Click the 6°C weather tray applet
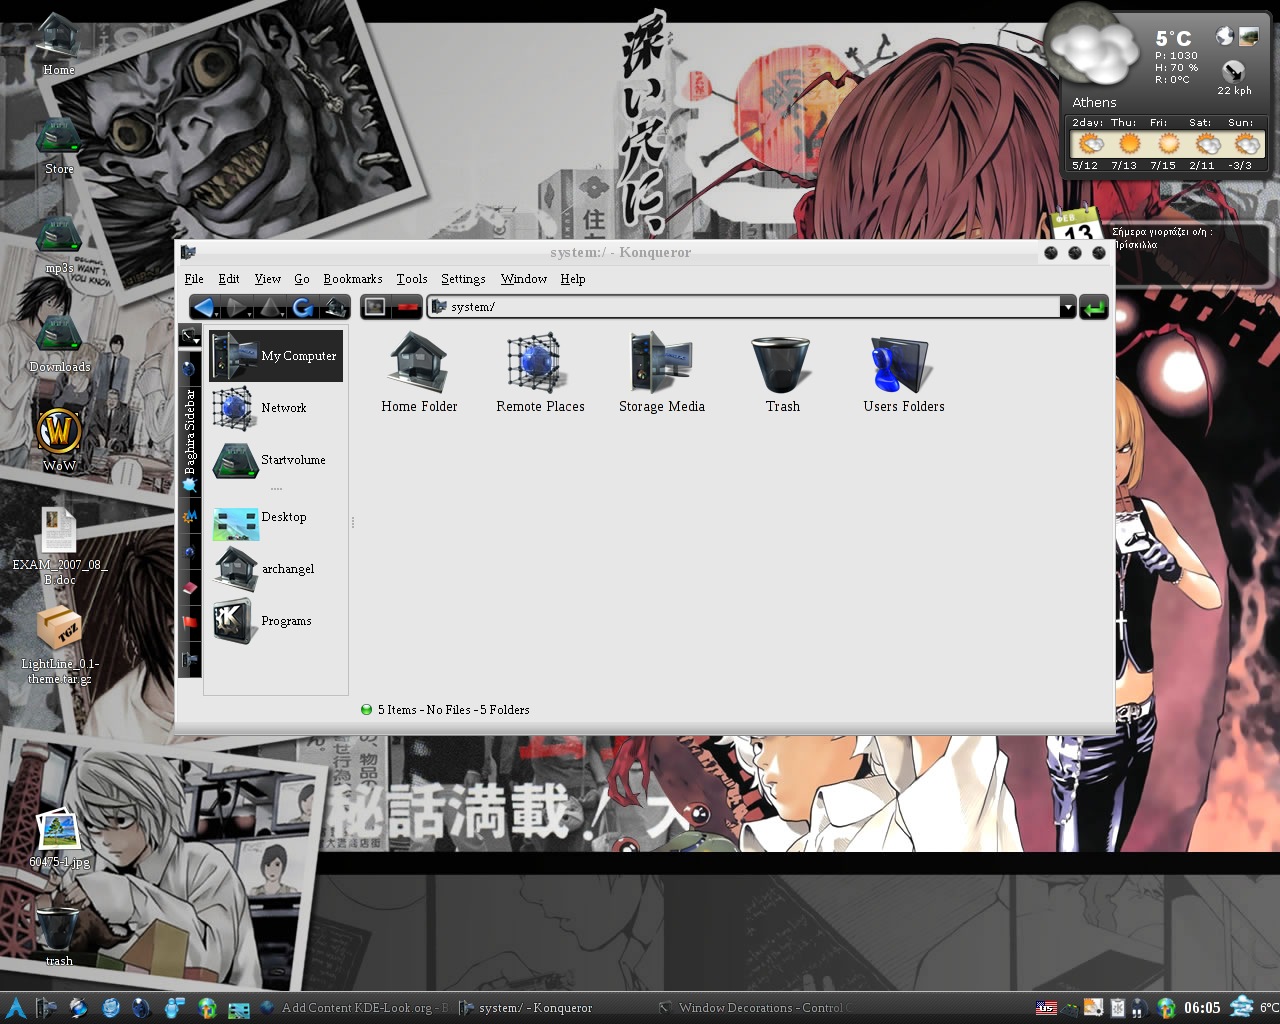The height and width of the screenshot is (1024, 1280). click(x=1255, y=1008)
